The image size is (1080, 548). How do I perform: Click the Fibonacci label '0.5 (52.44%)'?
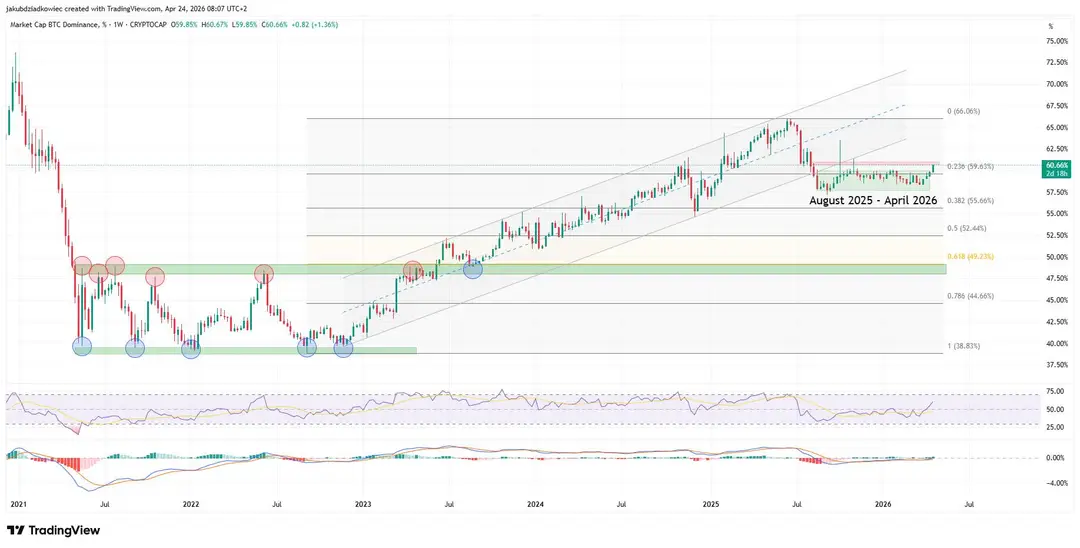tap(967, 229)
